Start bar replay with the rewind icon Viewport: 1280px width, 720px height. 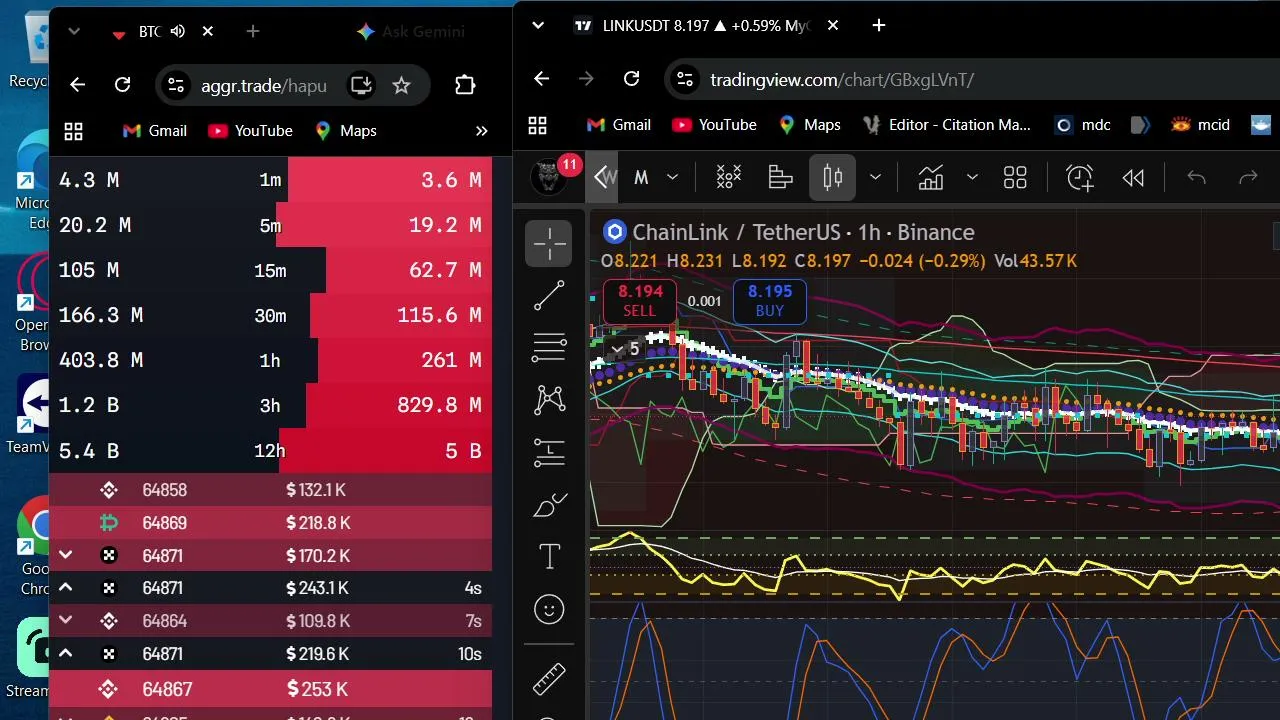1133,178
